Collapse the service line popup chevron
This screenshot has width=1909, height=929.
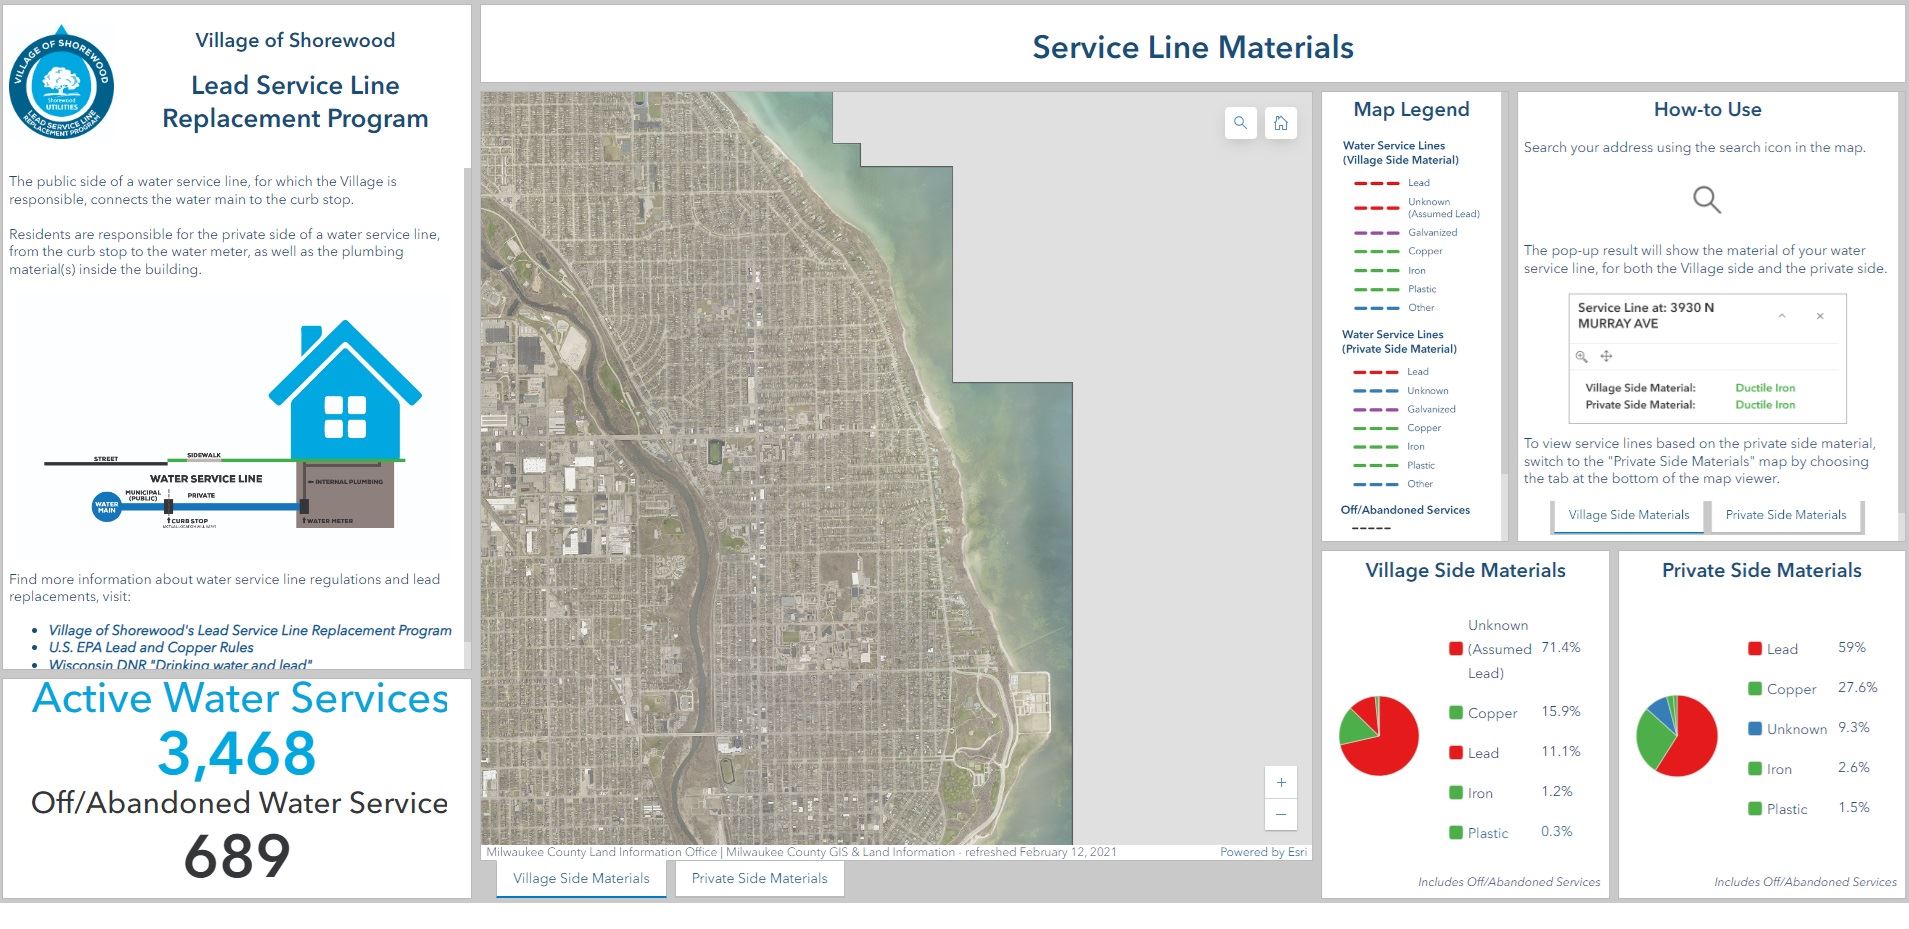point(1781,316)
